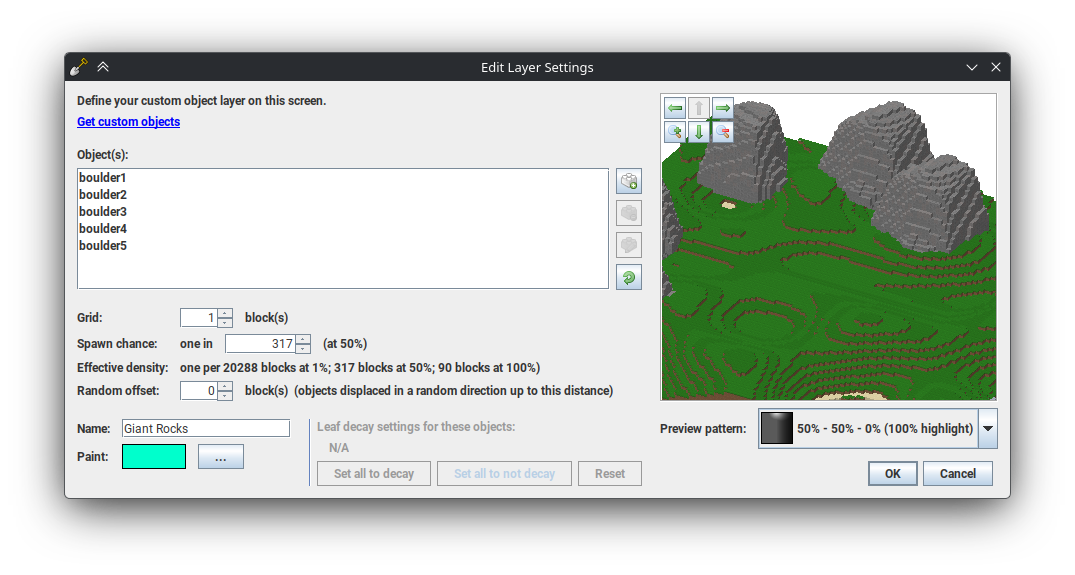Click the add custom object button
Screen dimensions: 1075x575
pos(629,181)
